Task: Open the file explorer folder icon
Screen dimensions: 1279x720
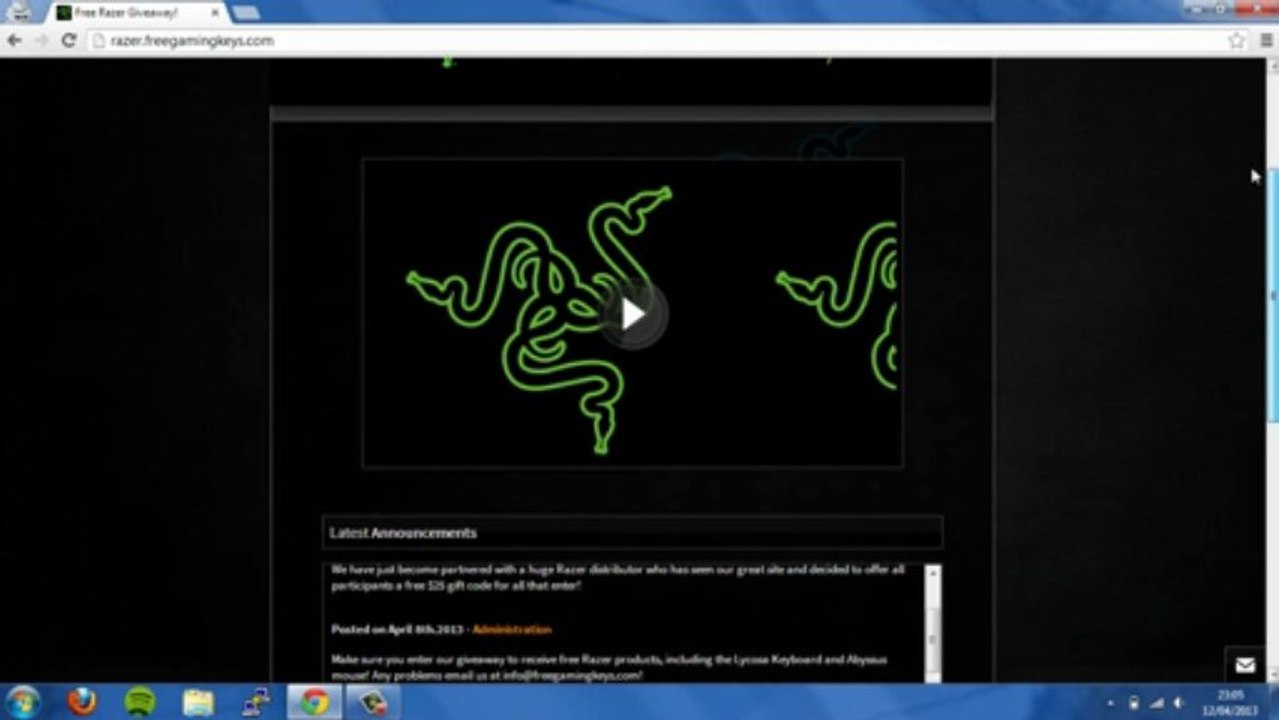Action: click(198, 702)
